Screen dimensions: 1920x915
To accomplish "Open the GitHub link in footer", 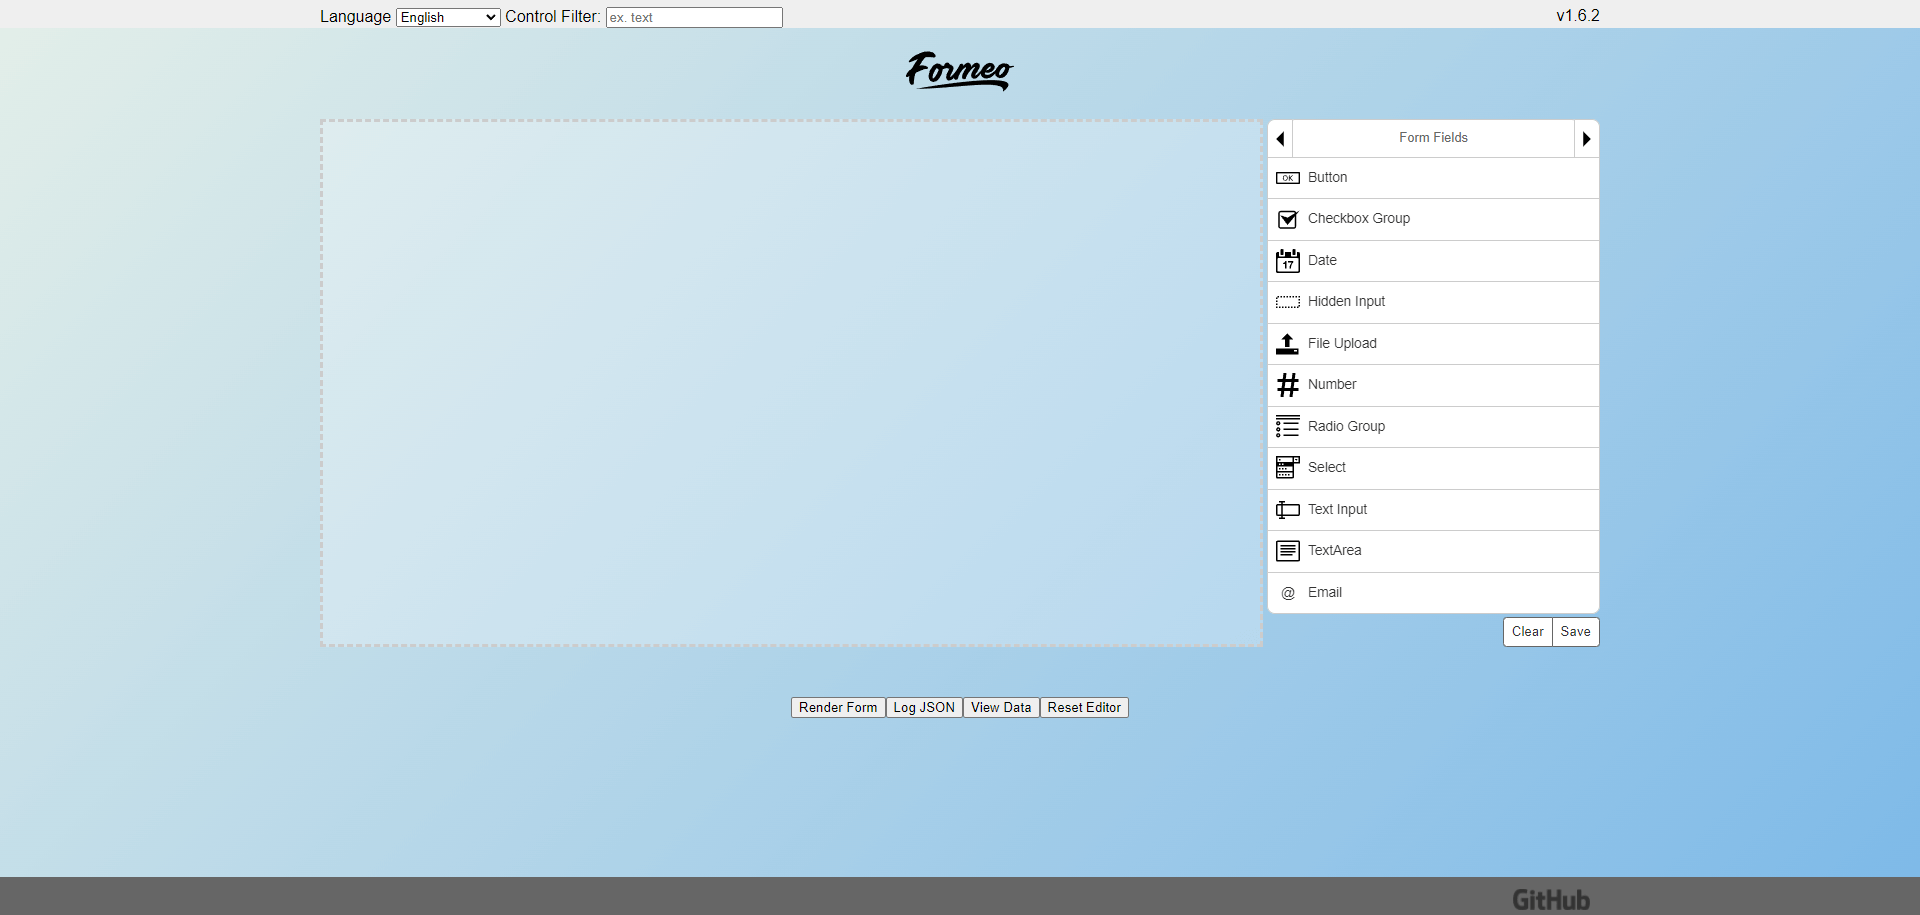I will click(1551, 900).
